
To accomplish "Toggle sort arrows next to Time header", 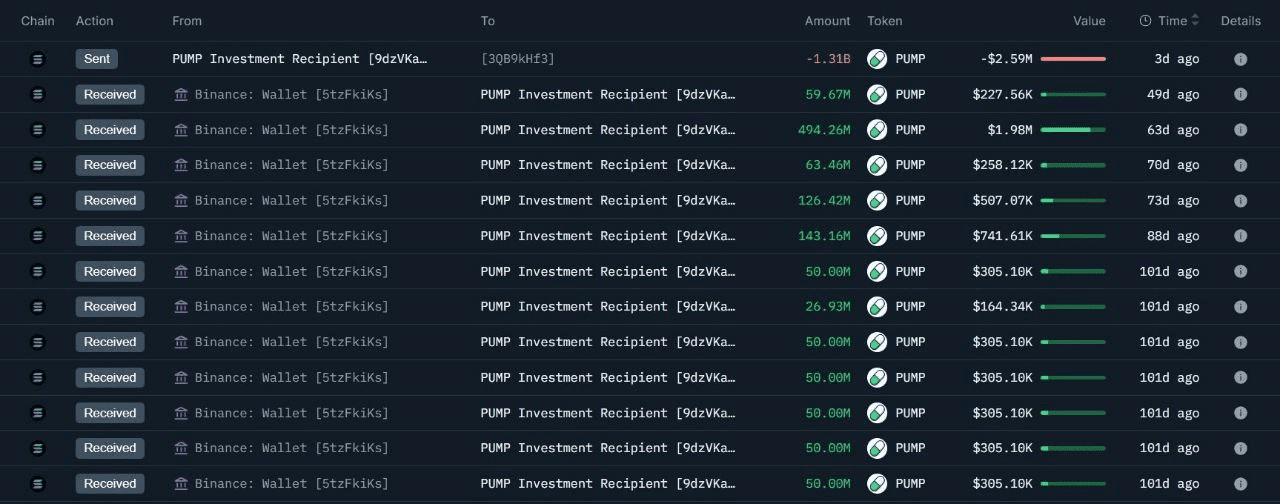I will click(1195, 21).
